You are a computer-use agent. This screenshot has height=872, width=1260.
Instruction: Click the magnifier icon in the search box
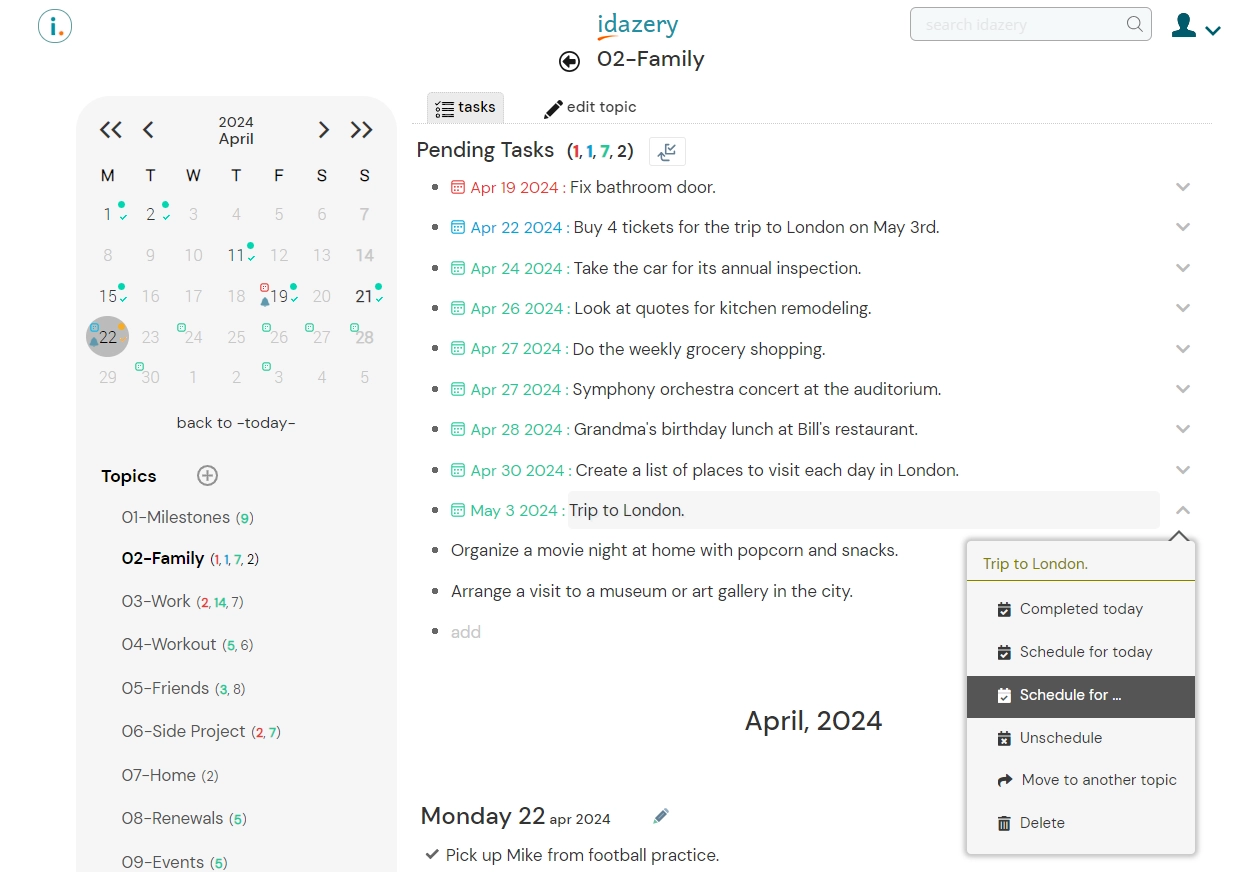pyautogui.click(x=1134, y=25)
